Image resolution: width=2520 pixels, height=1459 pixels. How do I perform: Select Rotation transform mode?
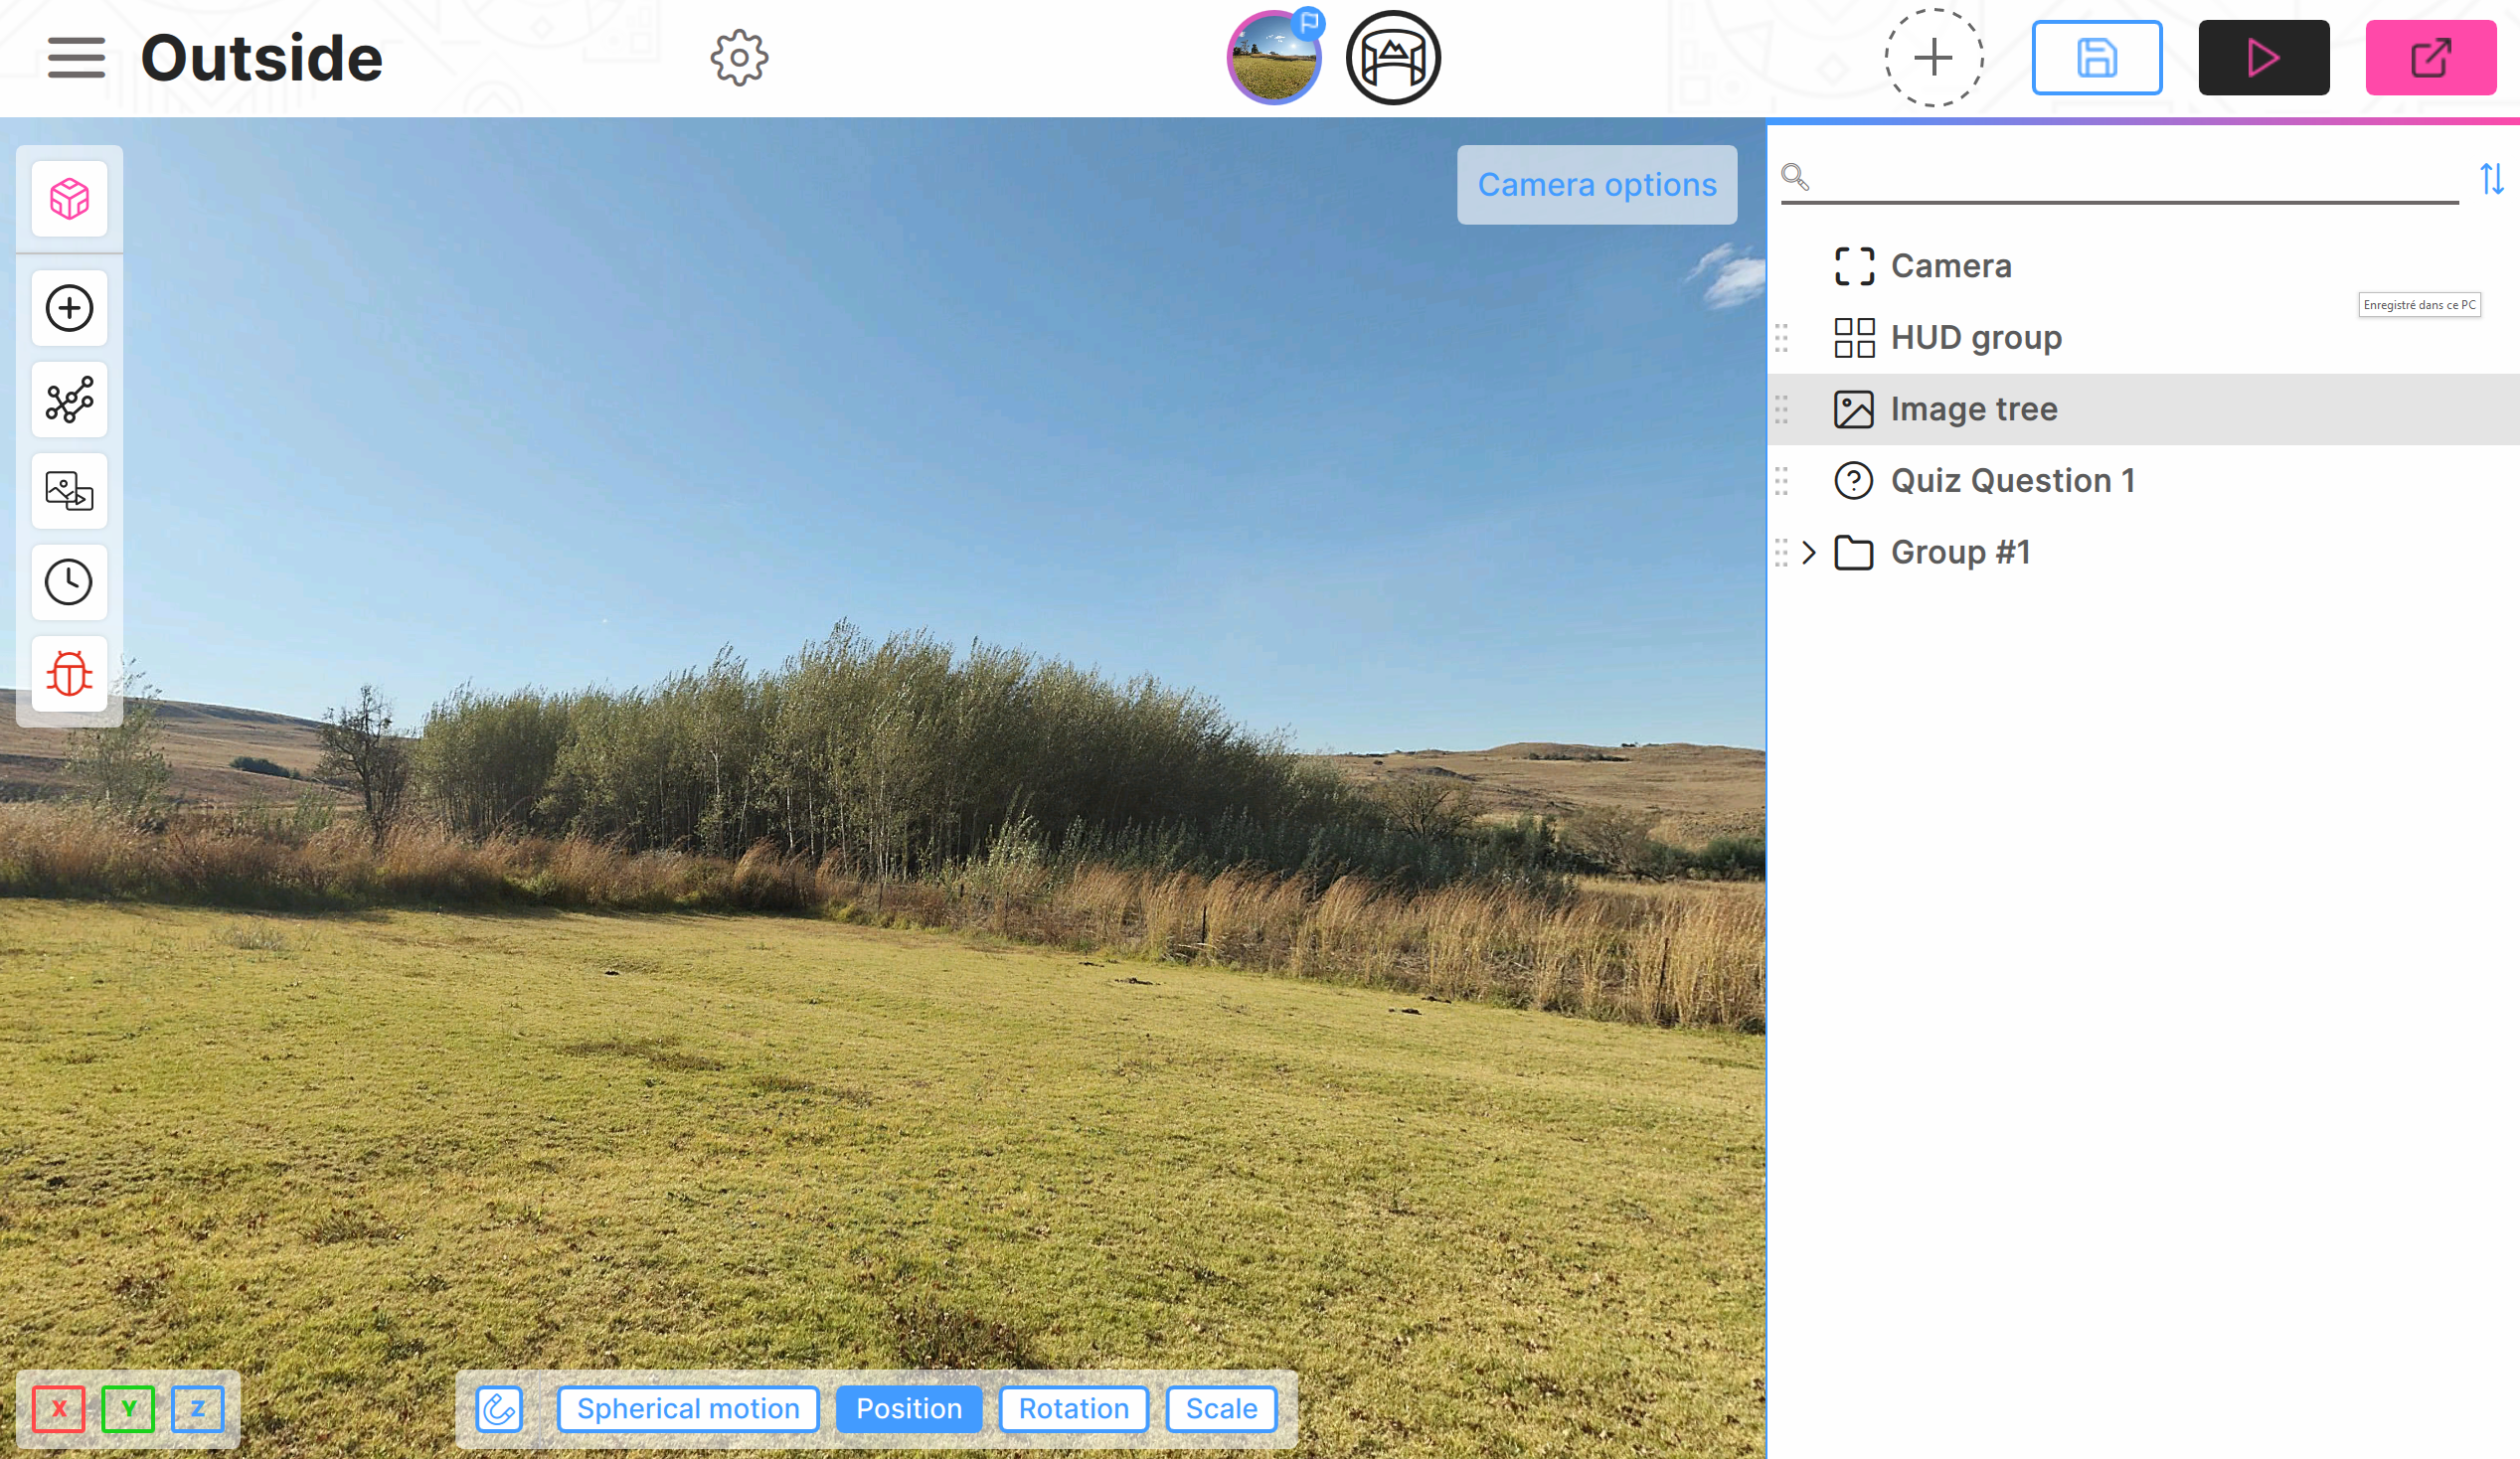(1072, 1410)
